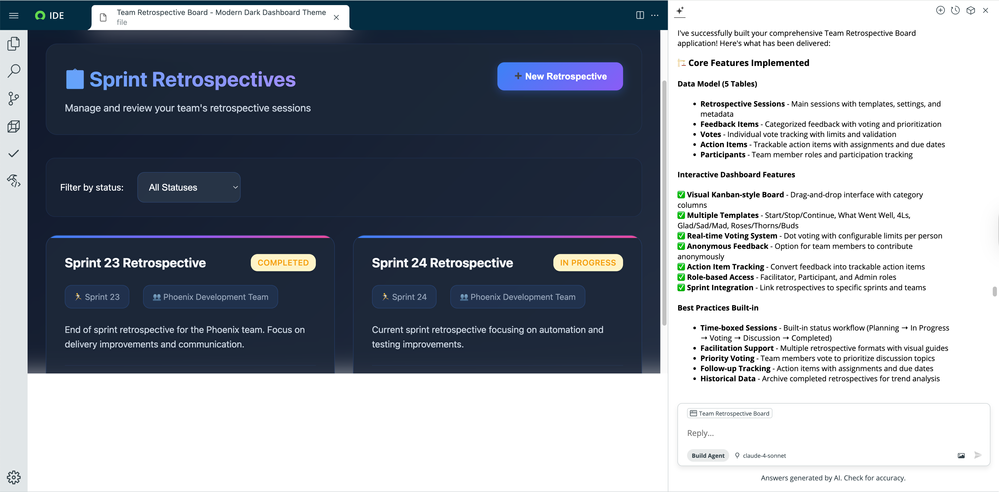This screenshot has width=999, height=492.
Task: Click Phoenix Development Team chip on Sprint 24 card
Action: pyautogui.click(x=517, y=296)
